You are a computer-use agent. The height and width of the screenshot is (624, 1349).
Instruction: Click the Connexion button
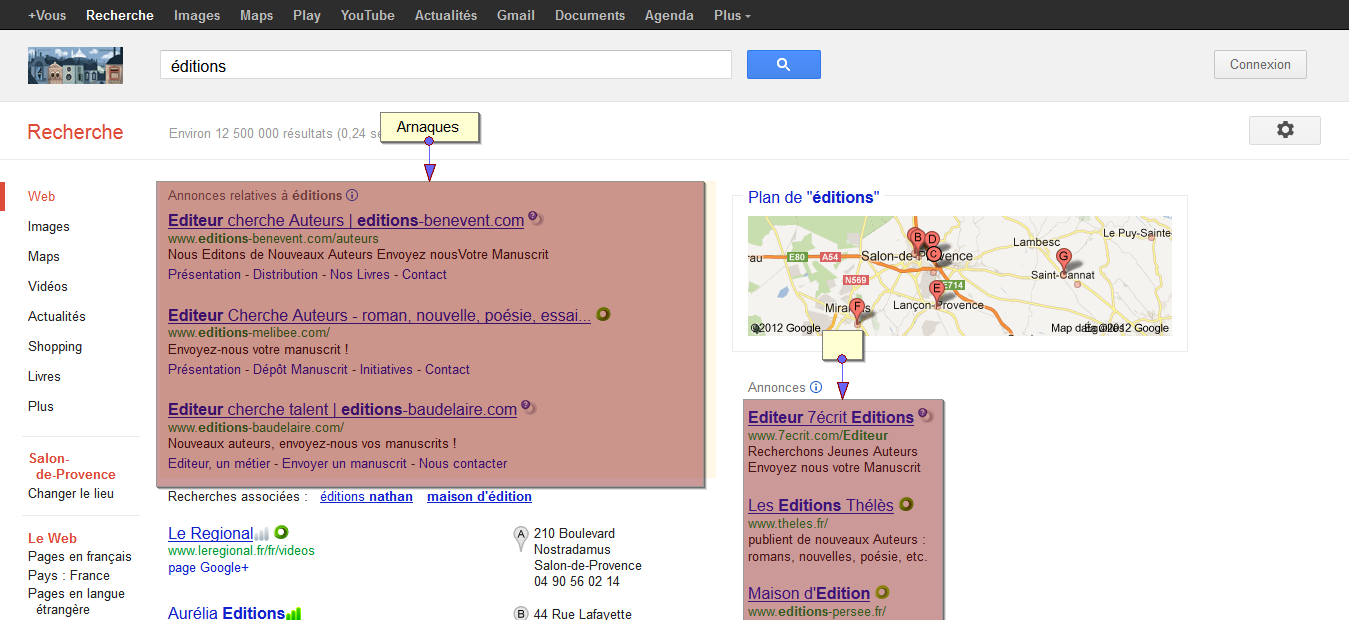1260,65
